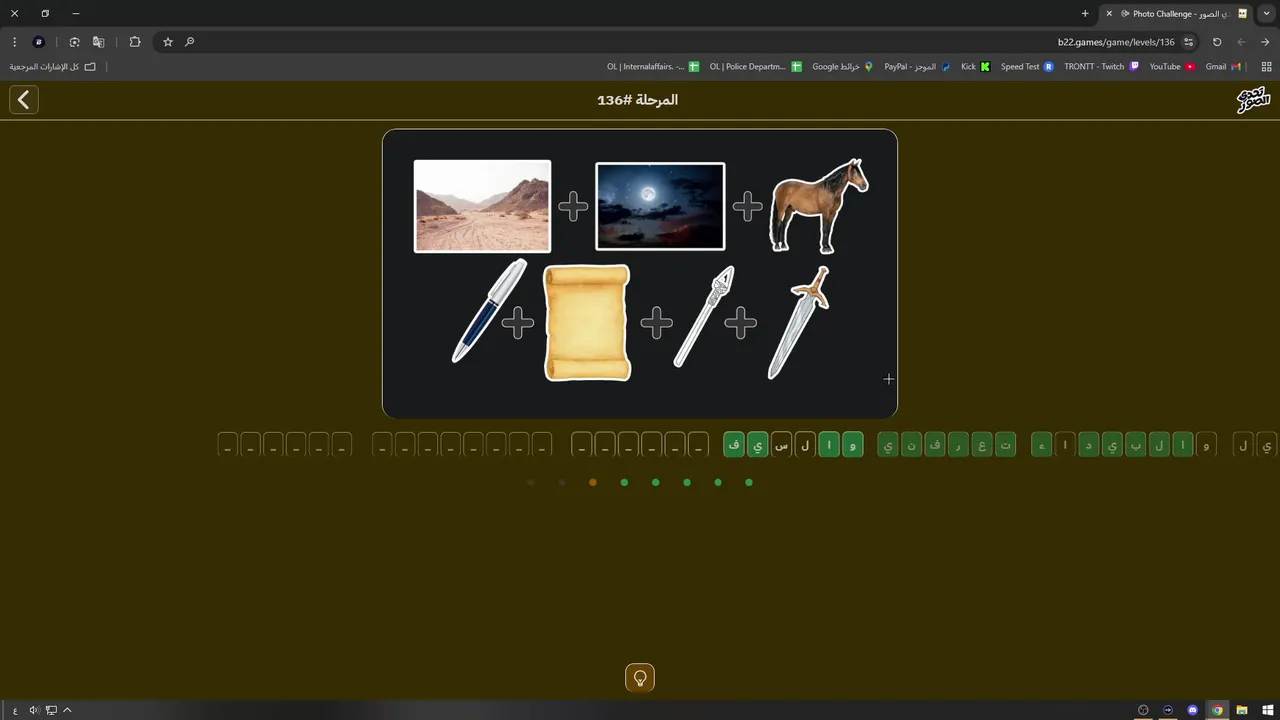The height and width of the screenshot is (720, 1280).
Task: Open the all bookmarks folder
Action: (53, 67)
